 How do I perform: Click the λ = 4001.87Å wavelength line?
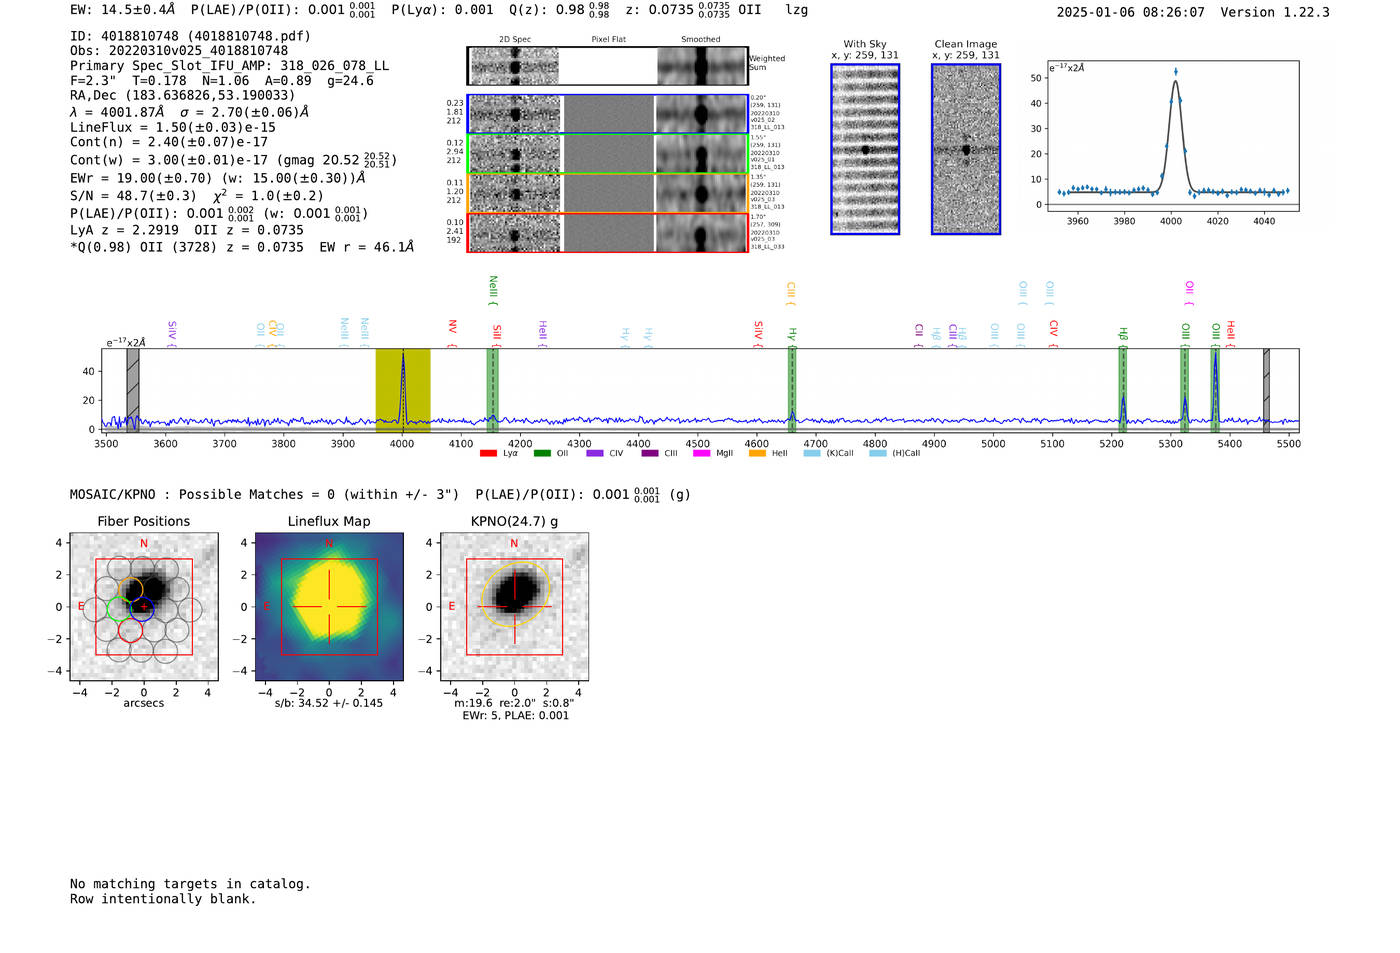190,112
